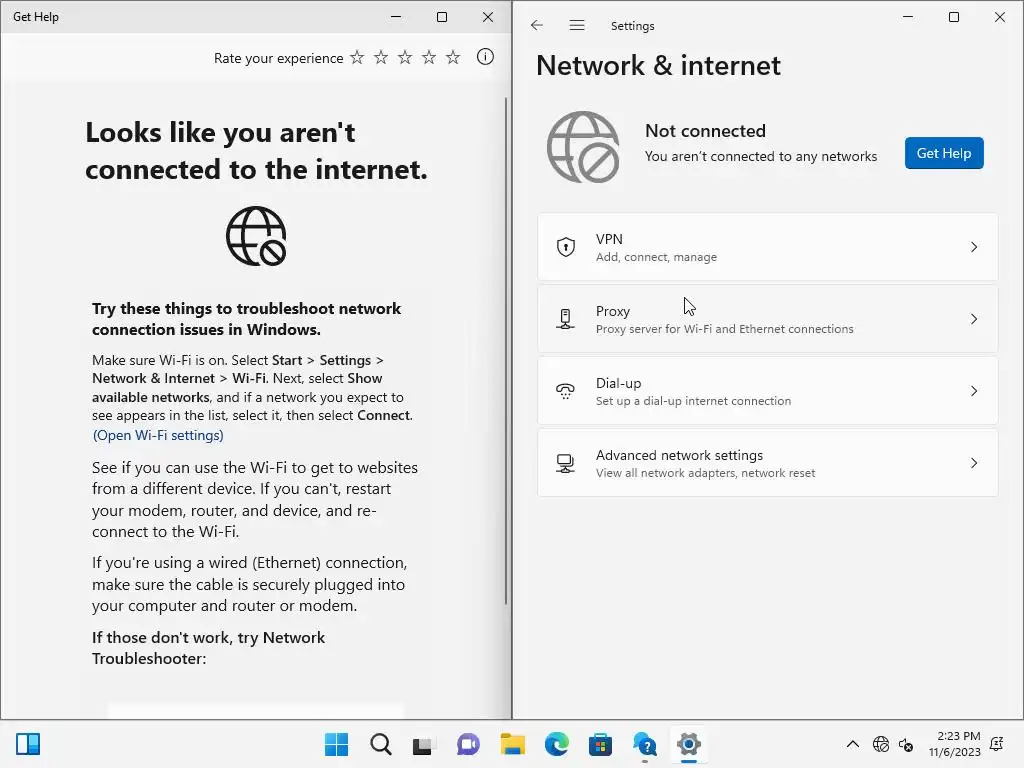1024x768 pixels.
Task: Rate experience with the fourth star
Action: pos(429,57)
